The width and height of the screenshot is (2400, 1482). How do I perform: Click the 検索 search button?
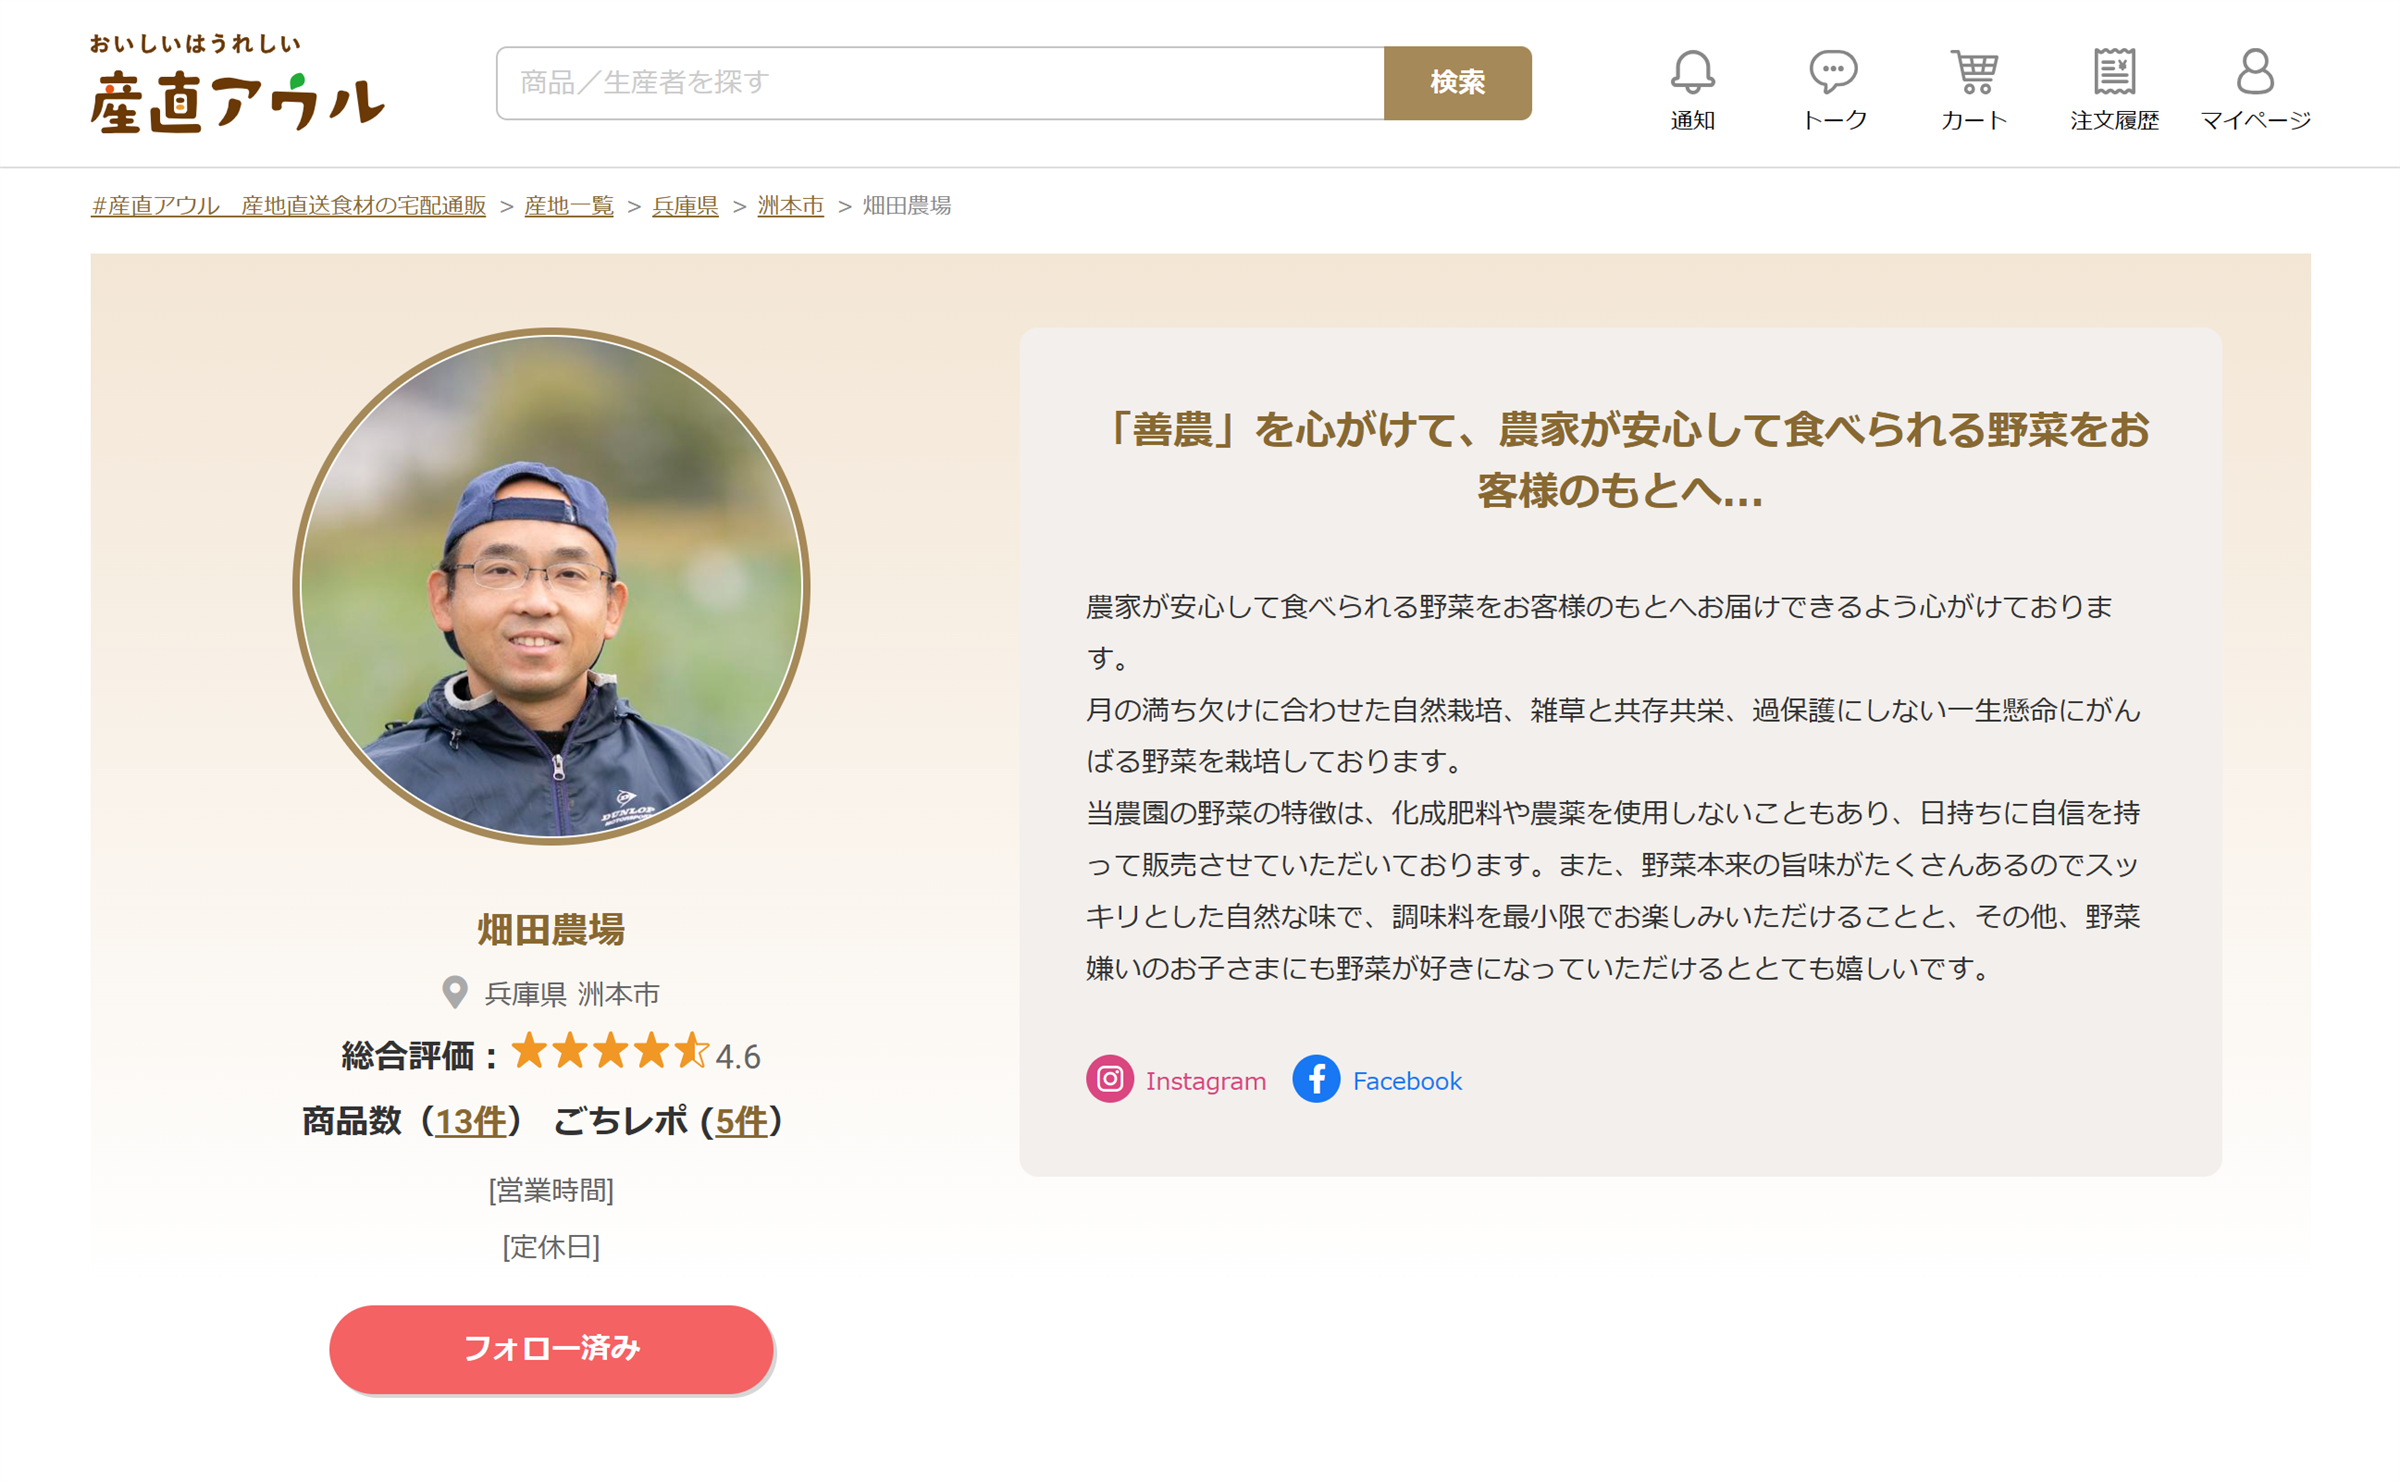click(1457, 83)
